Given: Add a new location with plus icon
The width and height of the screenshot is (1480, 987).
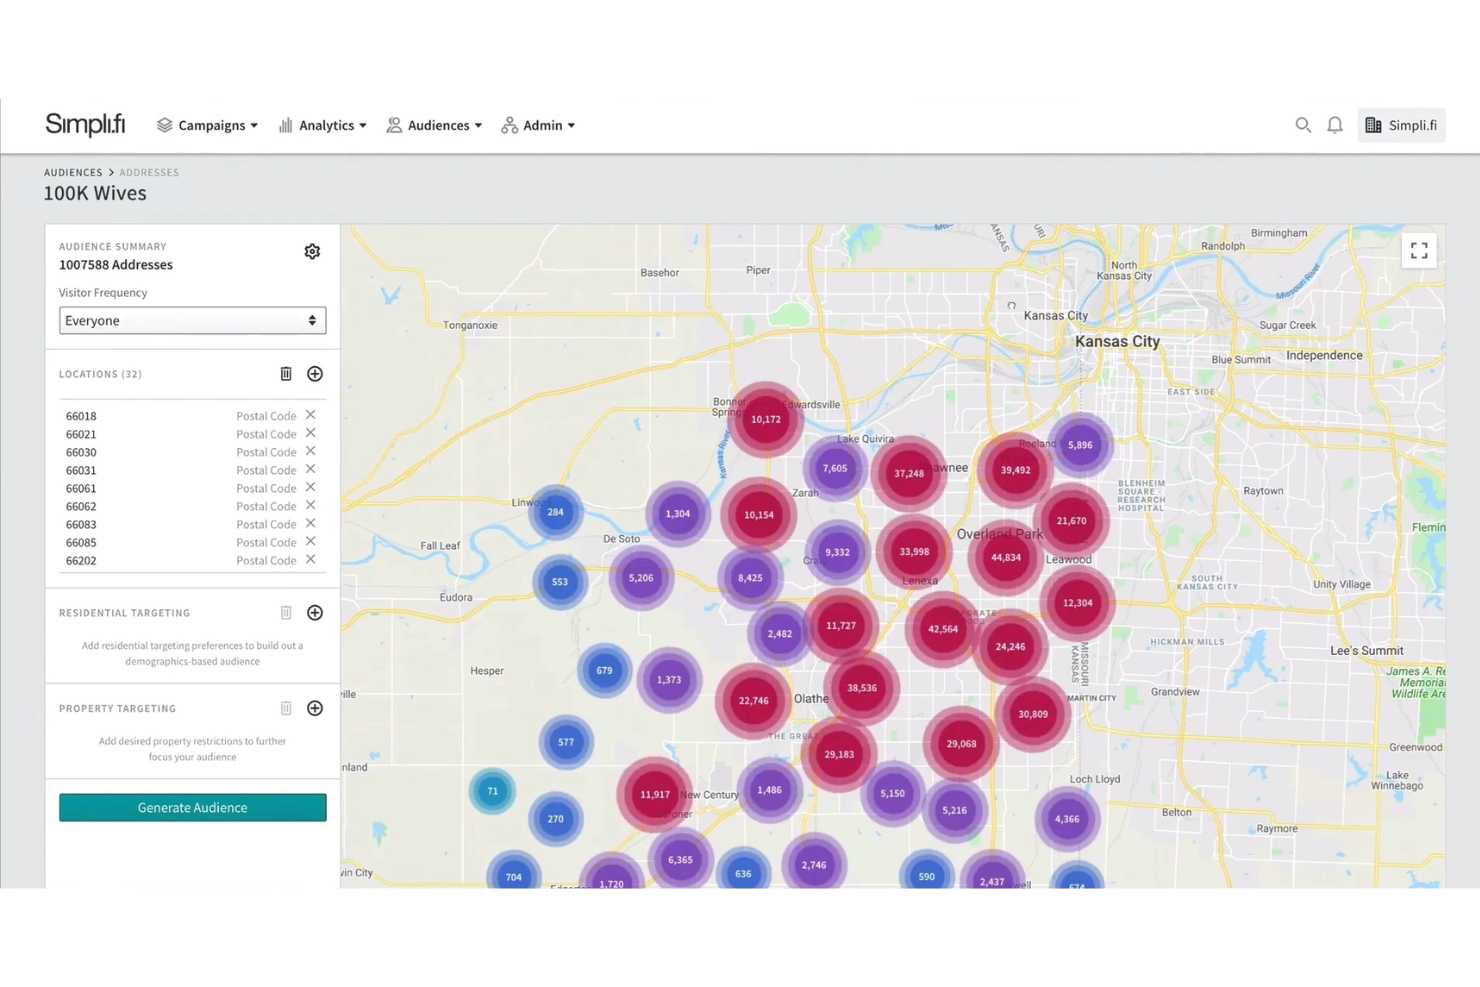Looking at the screenshot, I should coord(315,374).
